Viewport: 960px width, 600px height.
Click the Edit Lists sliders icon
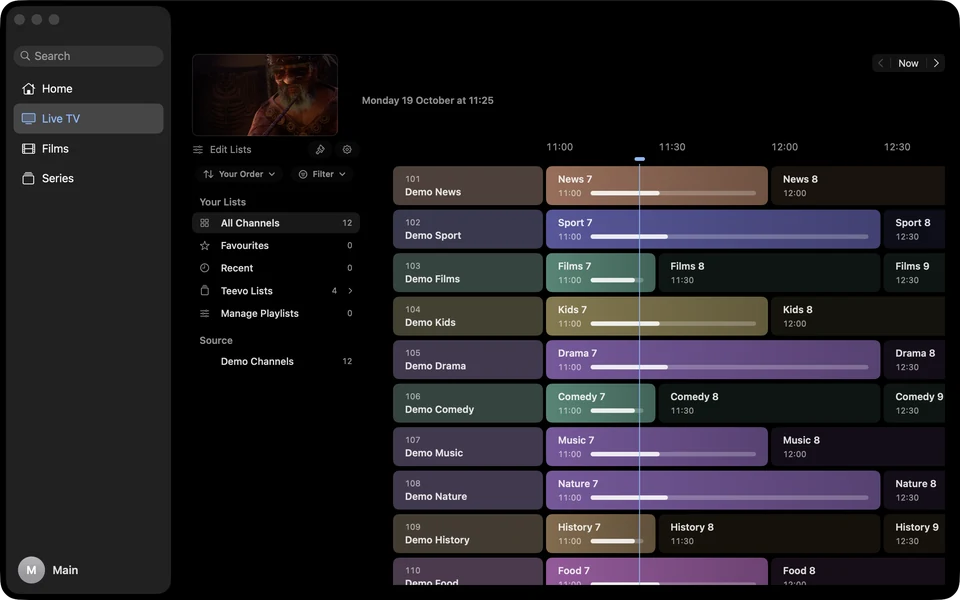[198, 149]
